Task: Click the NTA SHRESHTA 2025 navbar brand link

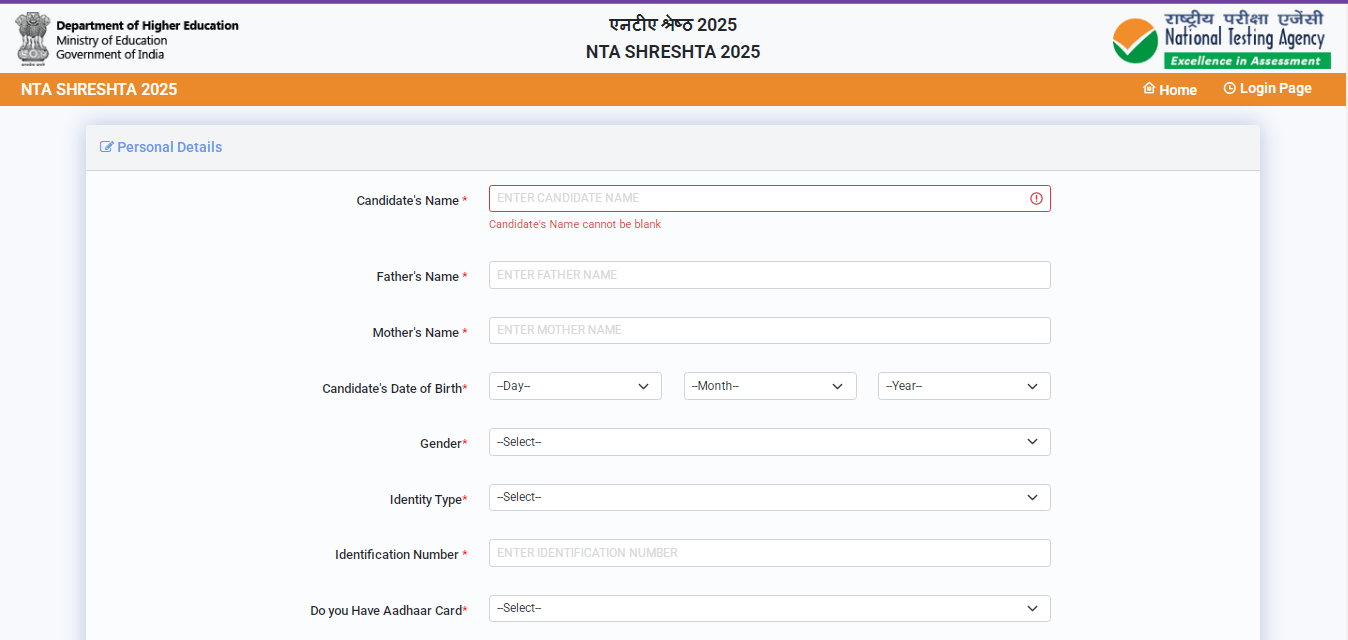Action: tap(99, 89)
